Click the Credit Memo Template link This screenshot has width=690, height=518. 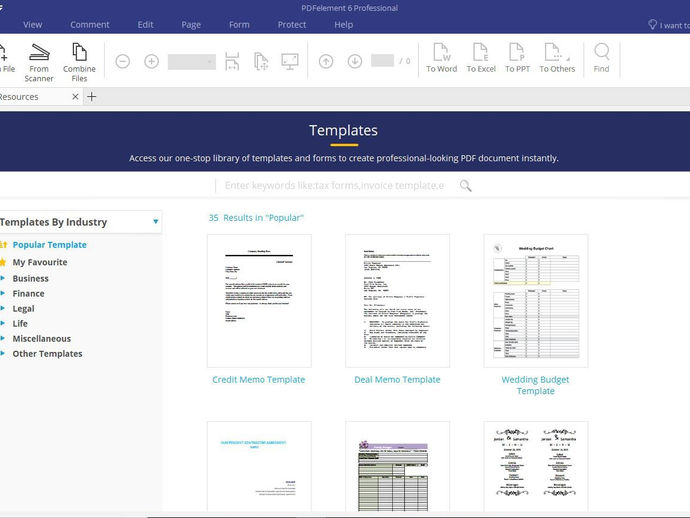259,380
